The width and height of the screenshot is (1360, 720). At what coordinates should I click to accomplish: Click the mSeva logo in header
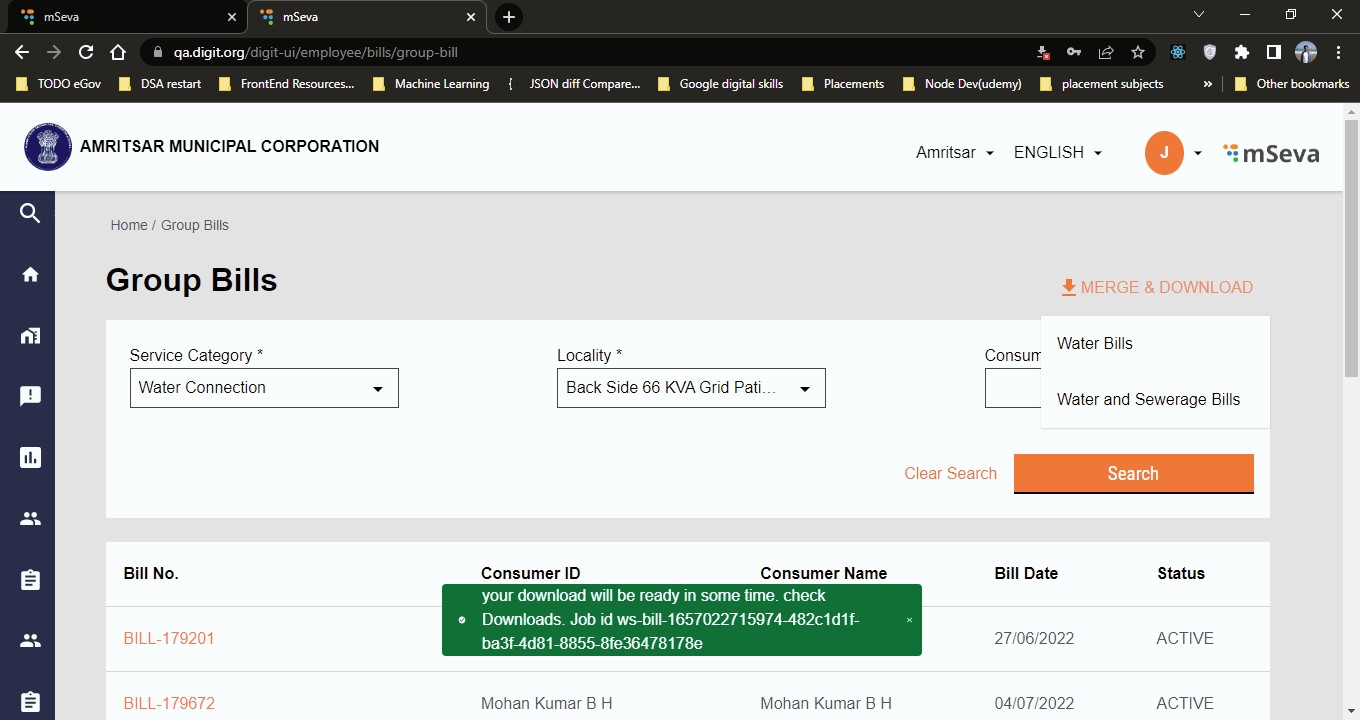1271,153
